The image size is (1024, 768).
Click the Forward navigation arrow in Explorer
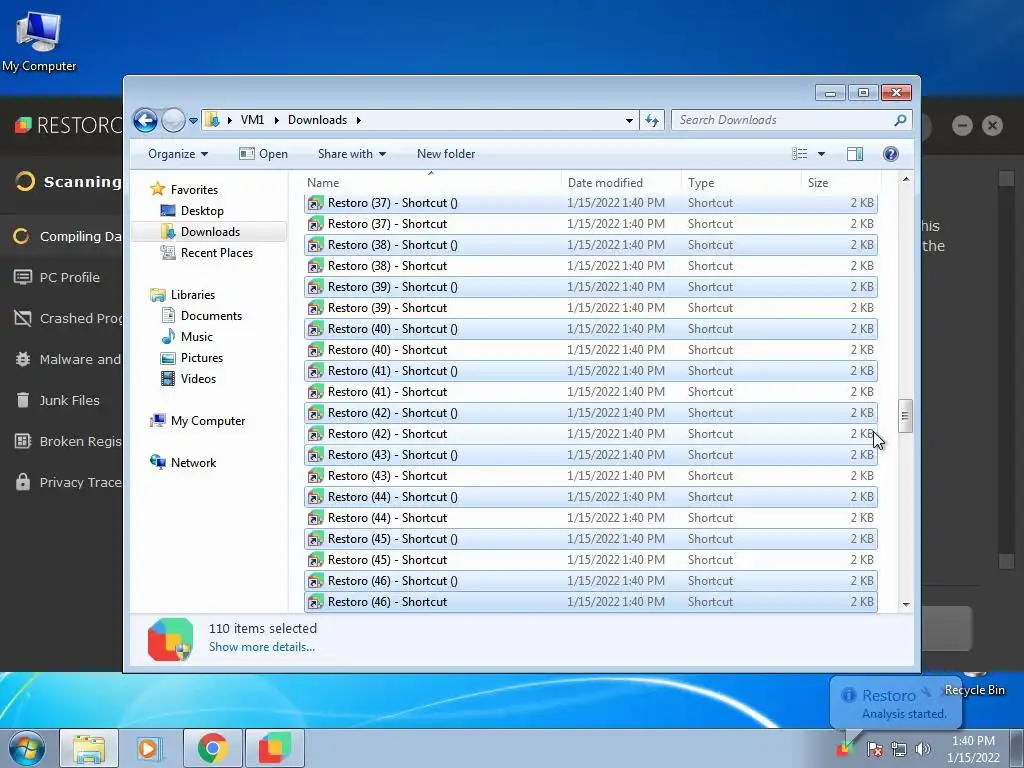[x=173, y=120]
